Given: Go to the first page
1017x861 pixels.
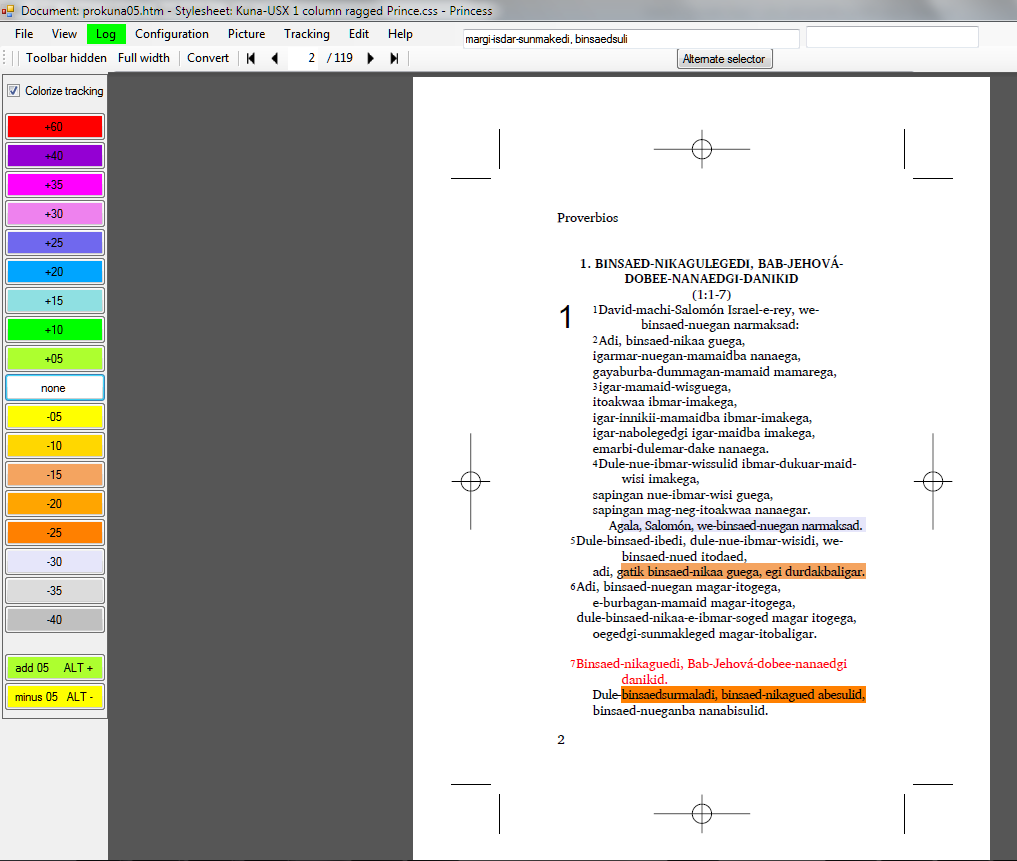Looking at the screenshot, I should tap(251, 58).
